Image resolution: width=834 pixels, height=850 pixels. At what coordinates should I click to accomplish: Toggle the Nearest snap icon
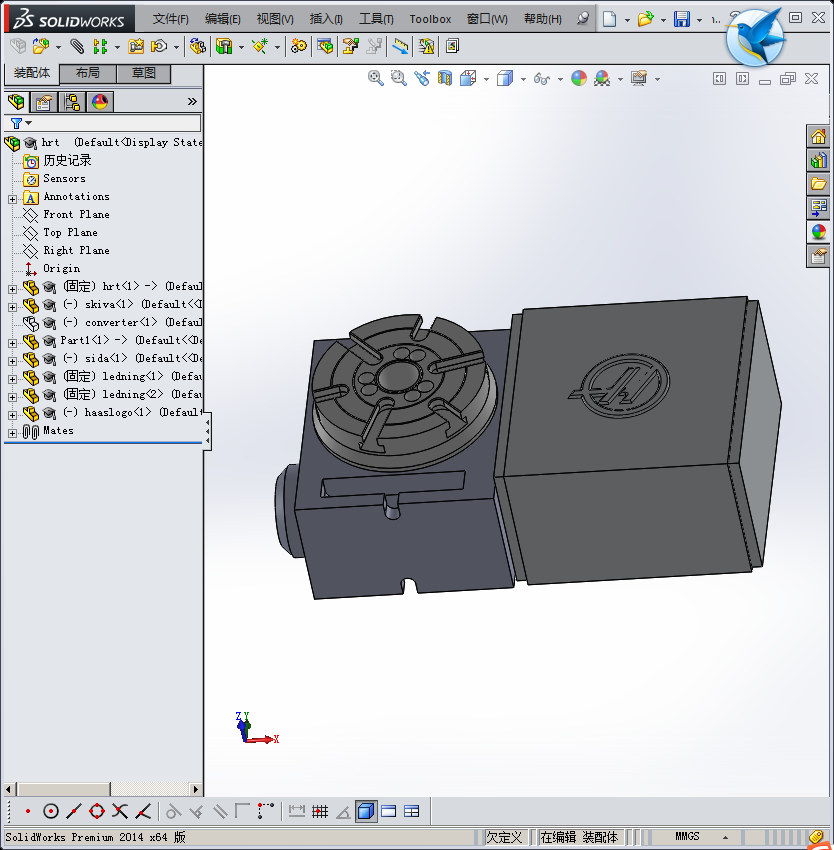(143, 812)
